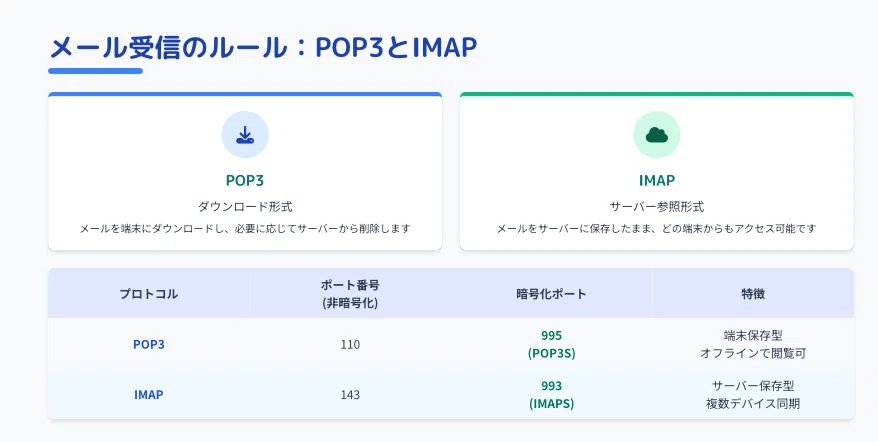Click the POP3 card description text
The image size is (878, 442).
coord(245,229)
